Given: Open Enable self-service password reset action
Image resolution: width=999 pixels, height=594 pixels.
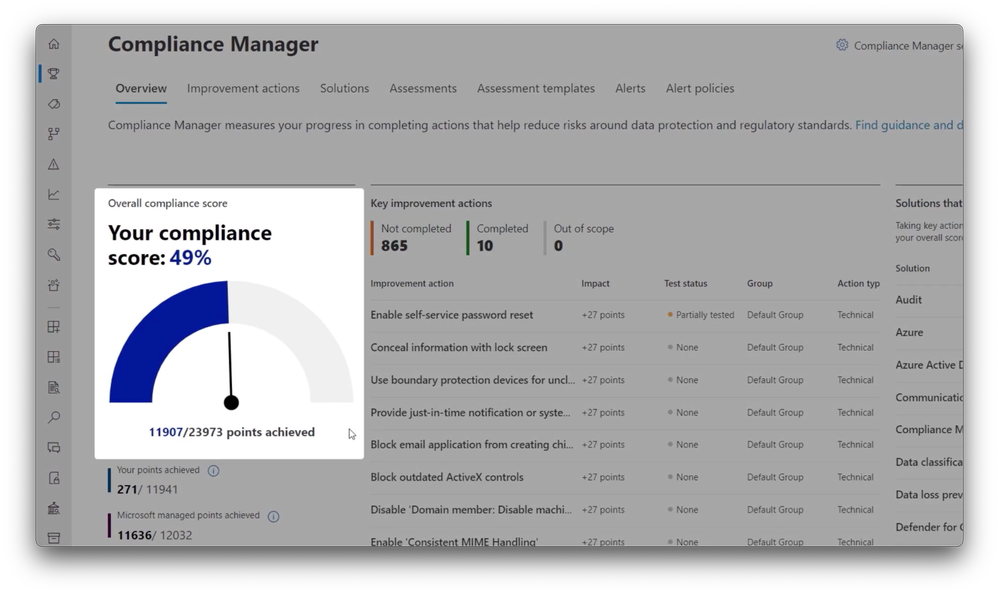Looking at the screenshot, I should 452,315.
